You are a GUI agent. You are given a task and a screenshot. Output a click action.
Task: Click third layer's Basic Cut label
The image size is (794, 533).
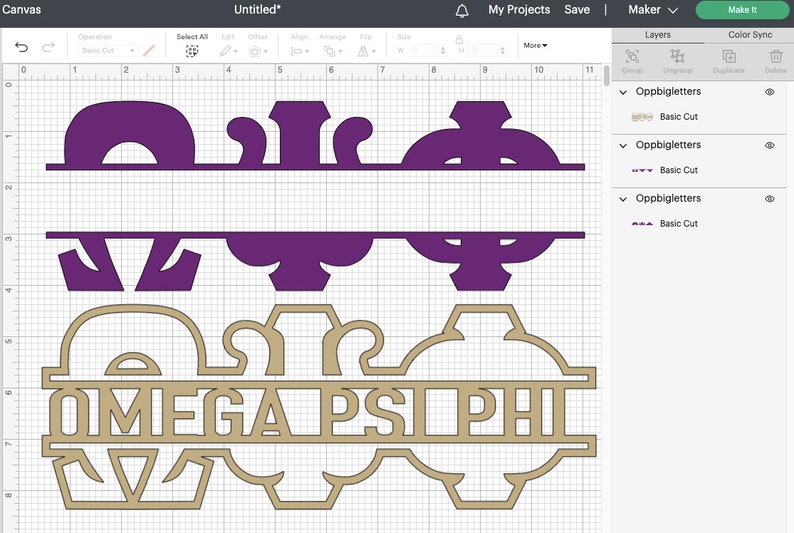[x=679, y=224]
